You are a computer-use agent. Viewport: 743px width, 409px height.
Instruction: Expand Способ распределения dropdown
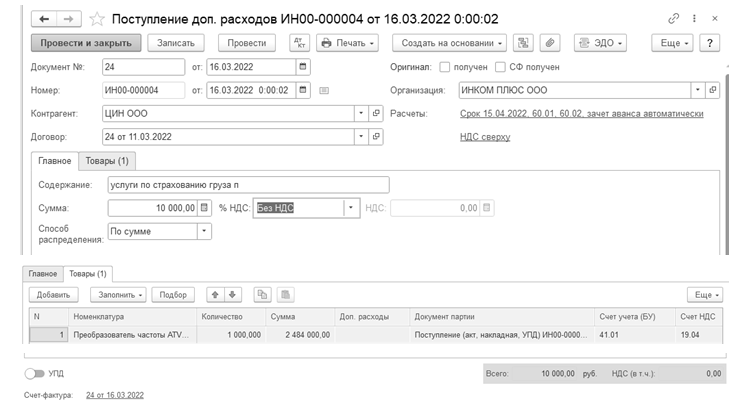click(204, 231)
